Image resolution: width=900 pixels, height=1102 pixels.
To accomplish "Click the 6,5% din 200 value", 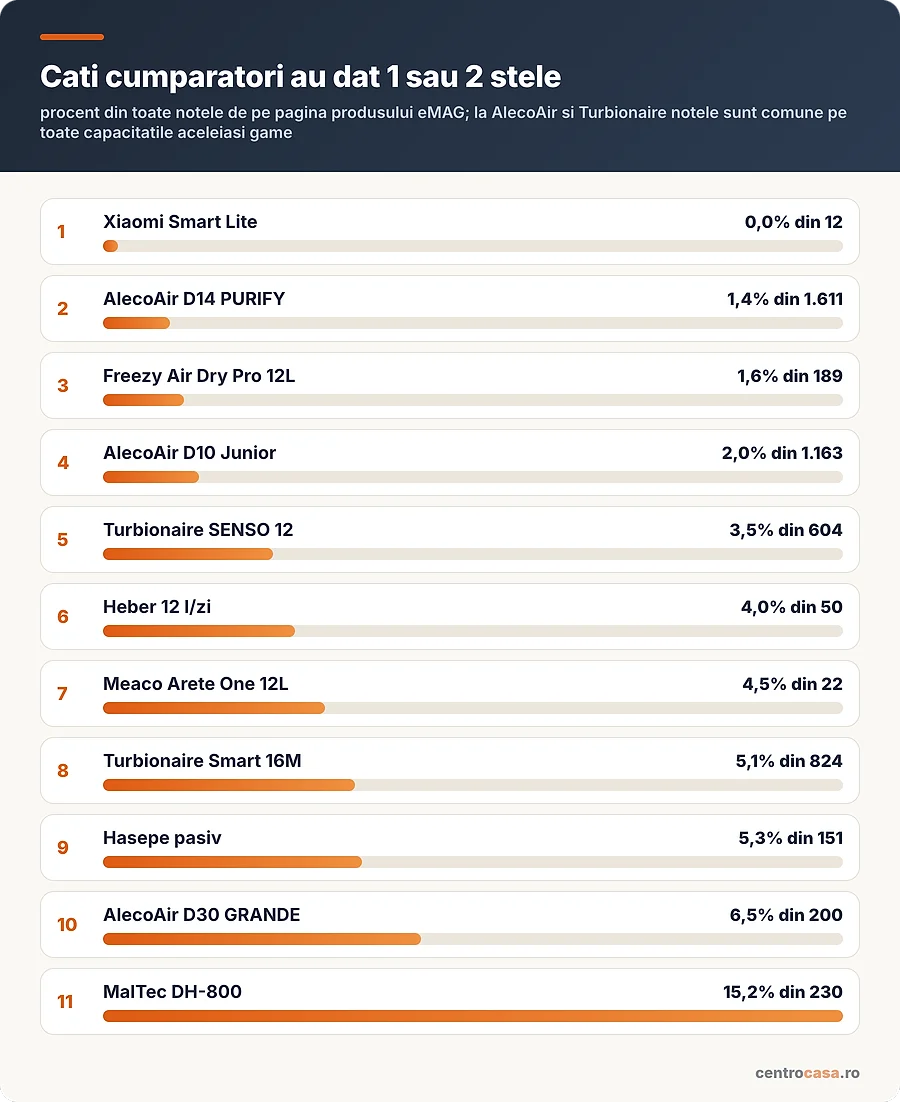I will 785,914.
